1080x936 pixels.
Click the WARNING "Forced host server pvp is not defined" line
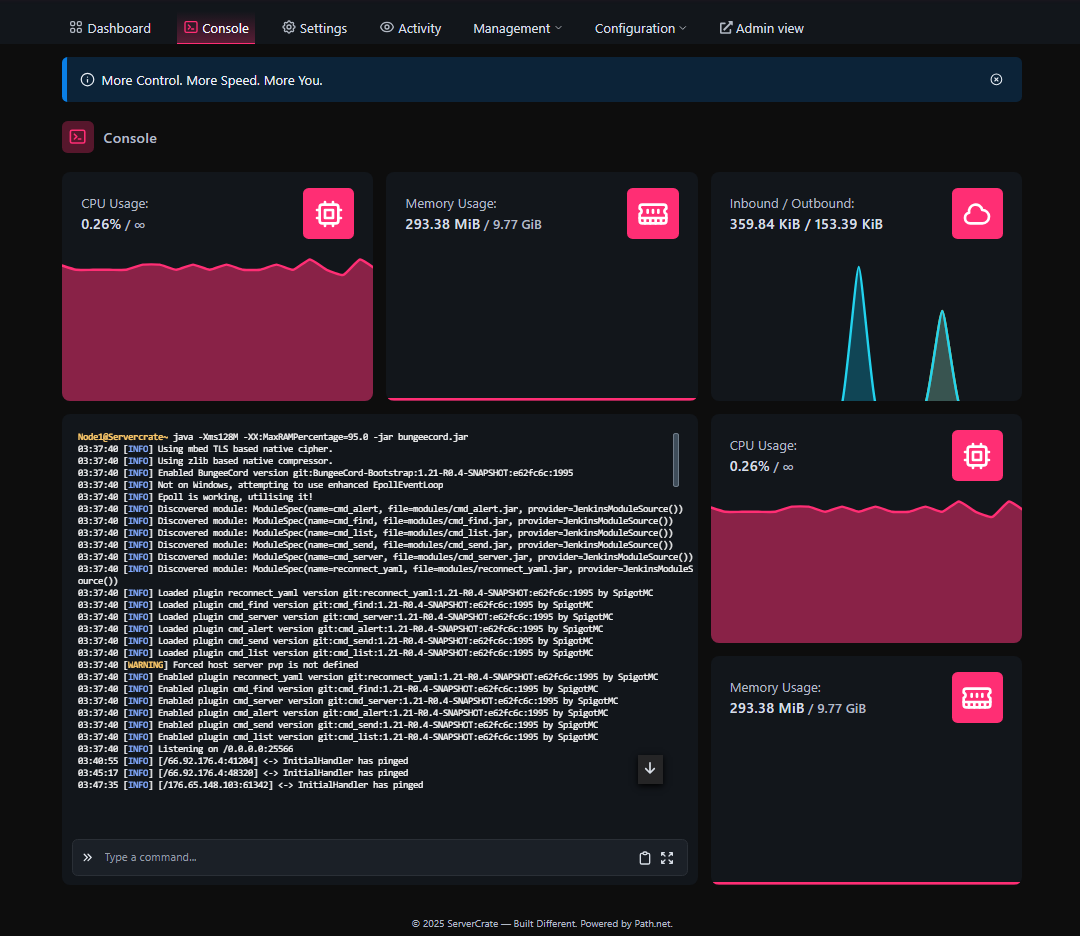(218, 665)
